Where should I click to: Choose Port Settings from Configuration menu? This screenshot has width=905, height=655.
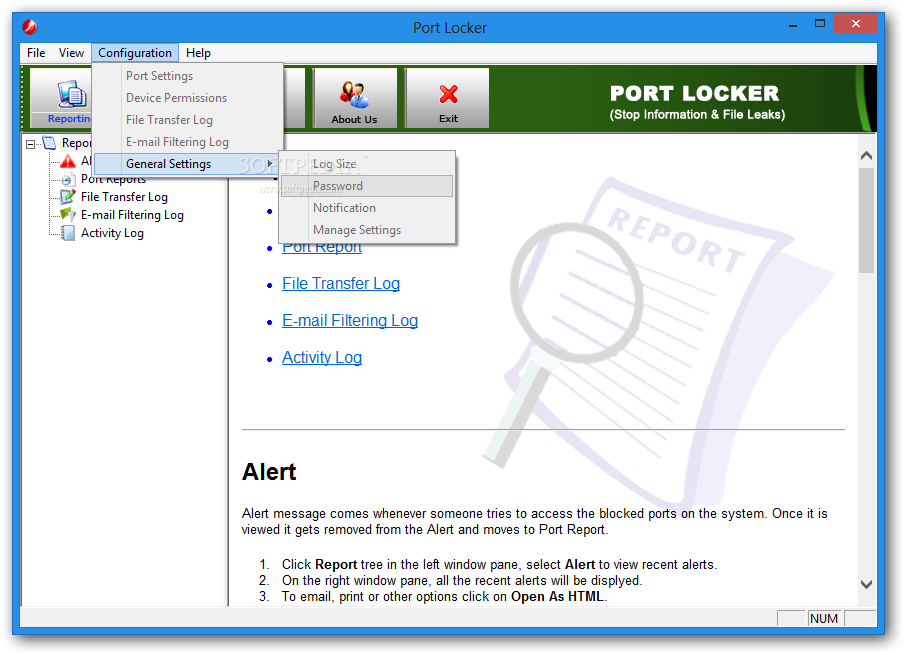[188, 76]
